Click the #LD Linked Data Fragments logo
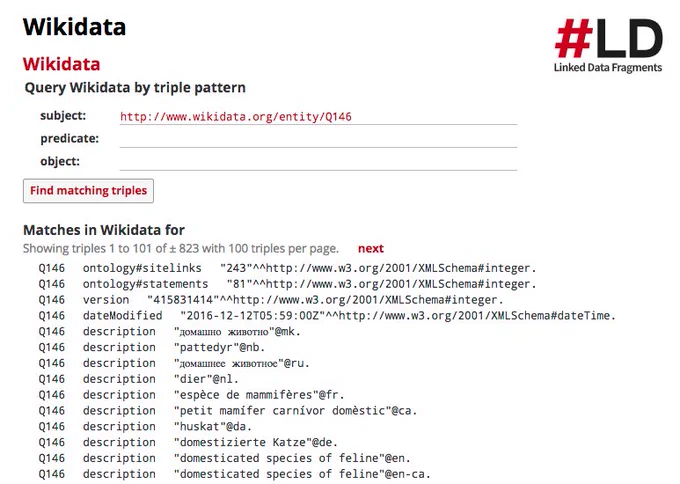680x484 pixels. 608,45
